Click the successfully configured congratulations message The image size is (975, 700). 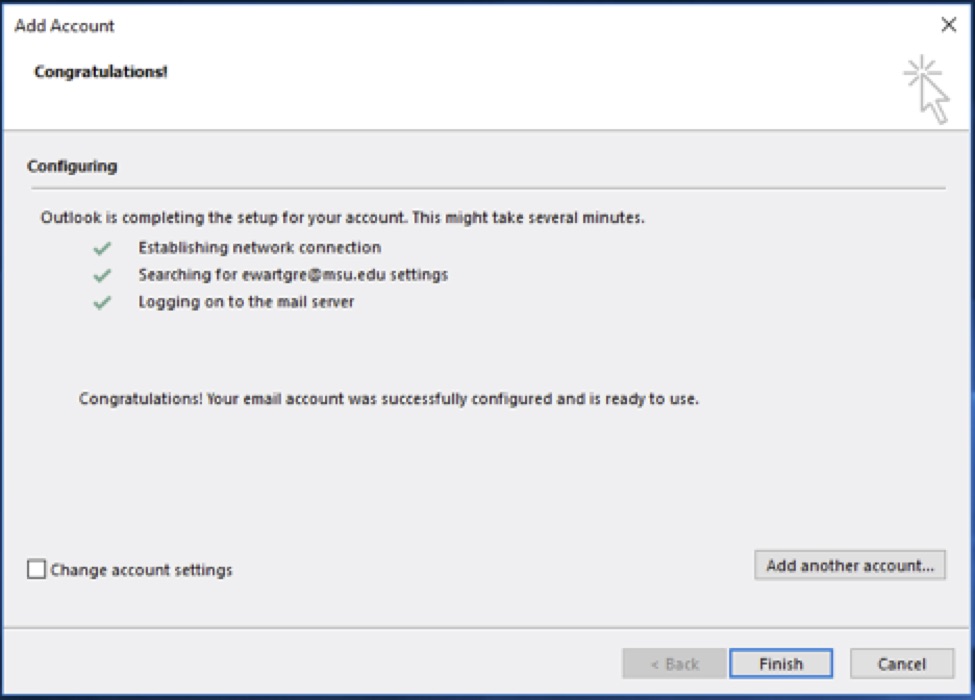pyautogui.click(x=388, y=399)
